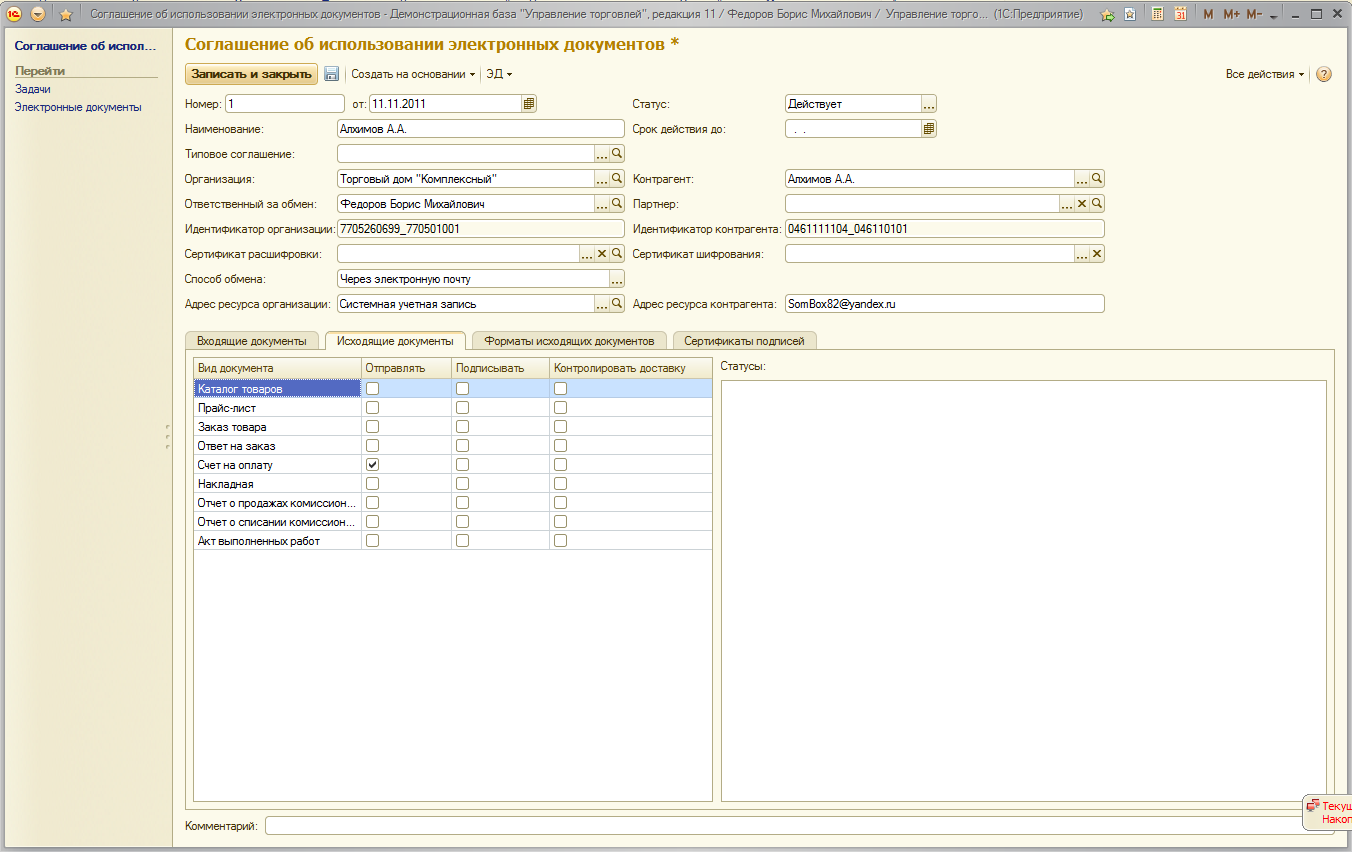Click the magnifier icon for Организация
The image size is (1352, 852).
(x=617, y=179)
